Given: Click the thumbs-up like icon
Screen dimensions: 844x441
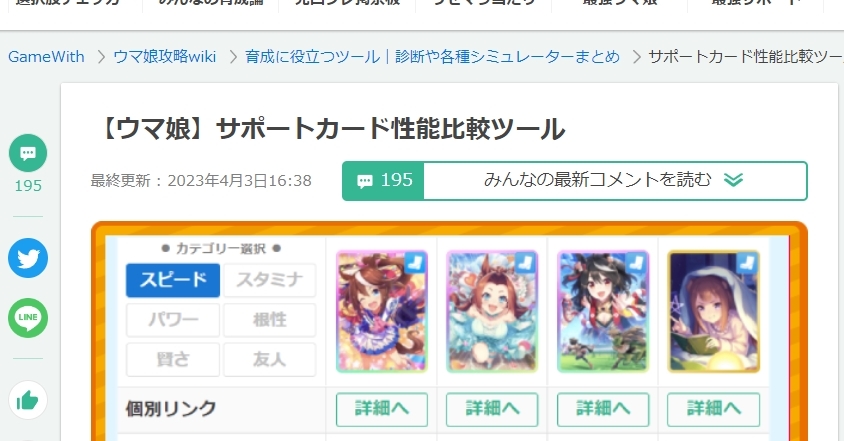Looking at the screenshot, I should [x=28, y=400].
